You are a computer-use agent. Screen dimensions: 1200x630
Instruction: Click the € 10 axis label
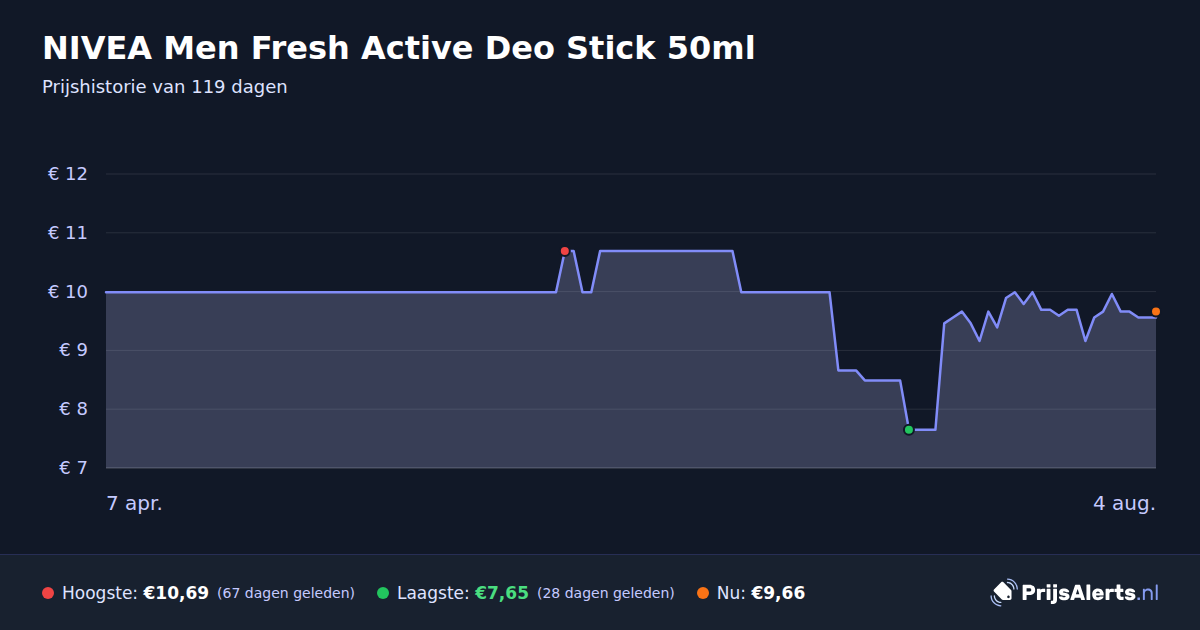(68, 292)
